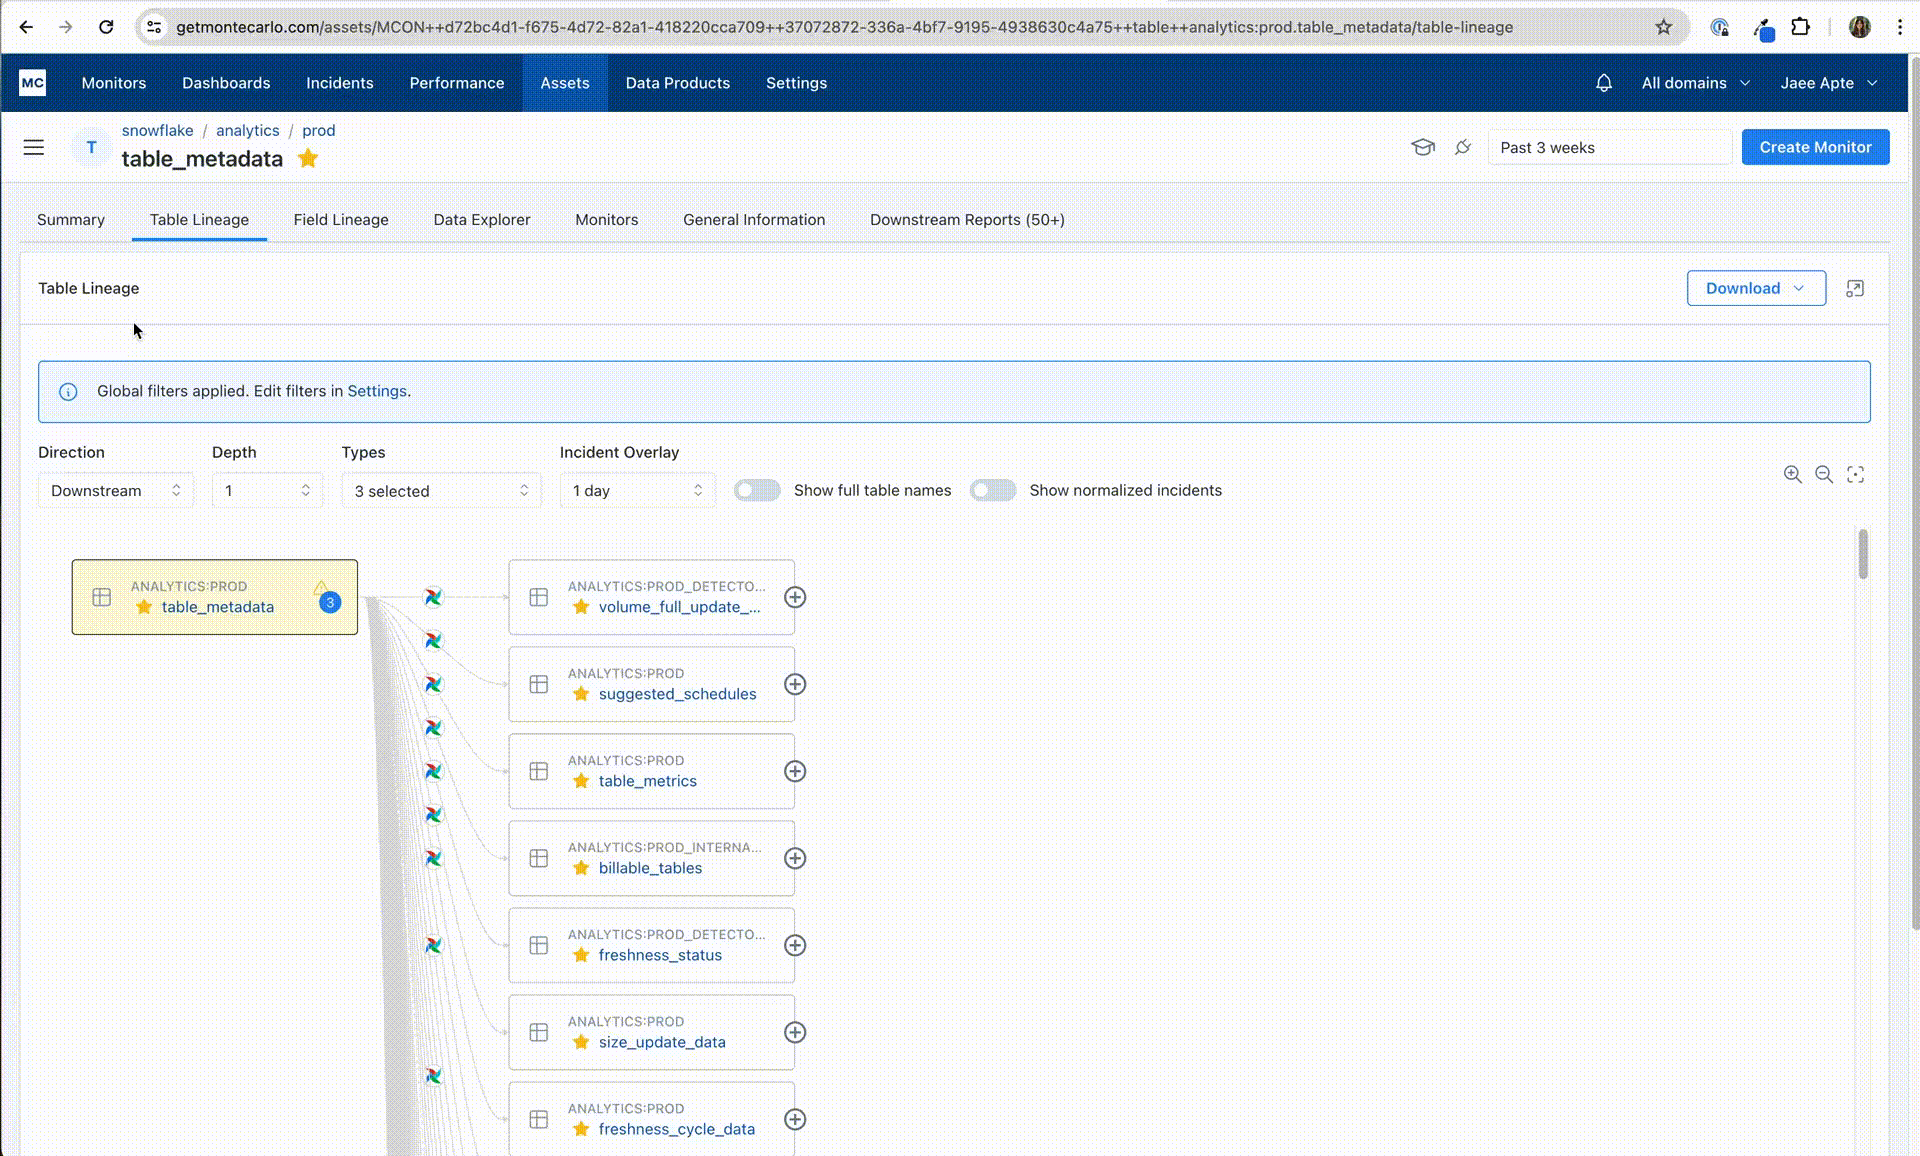Expand lineage to fullscreen icon

click(1855, 288)
